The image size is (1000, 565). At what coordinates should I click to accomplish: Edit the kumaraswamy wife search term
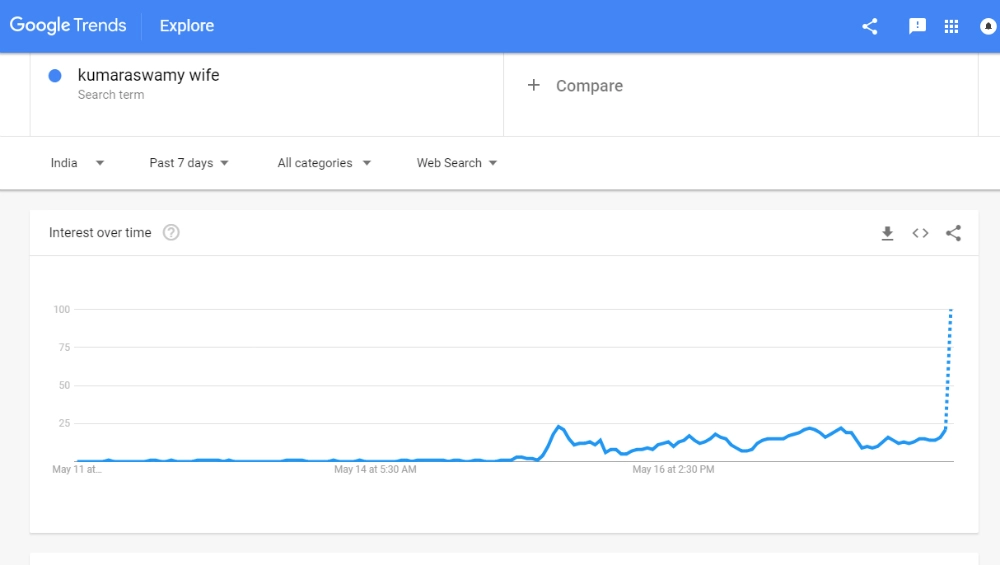148,76
